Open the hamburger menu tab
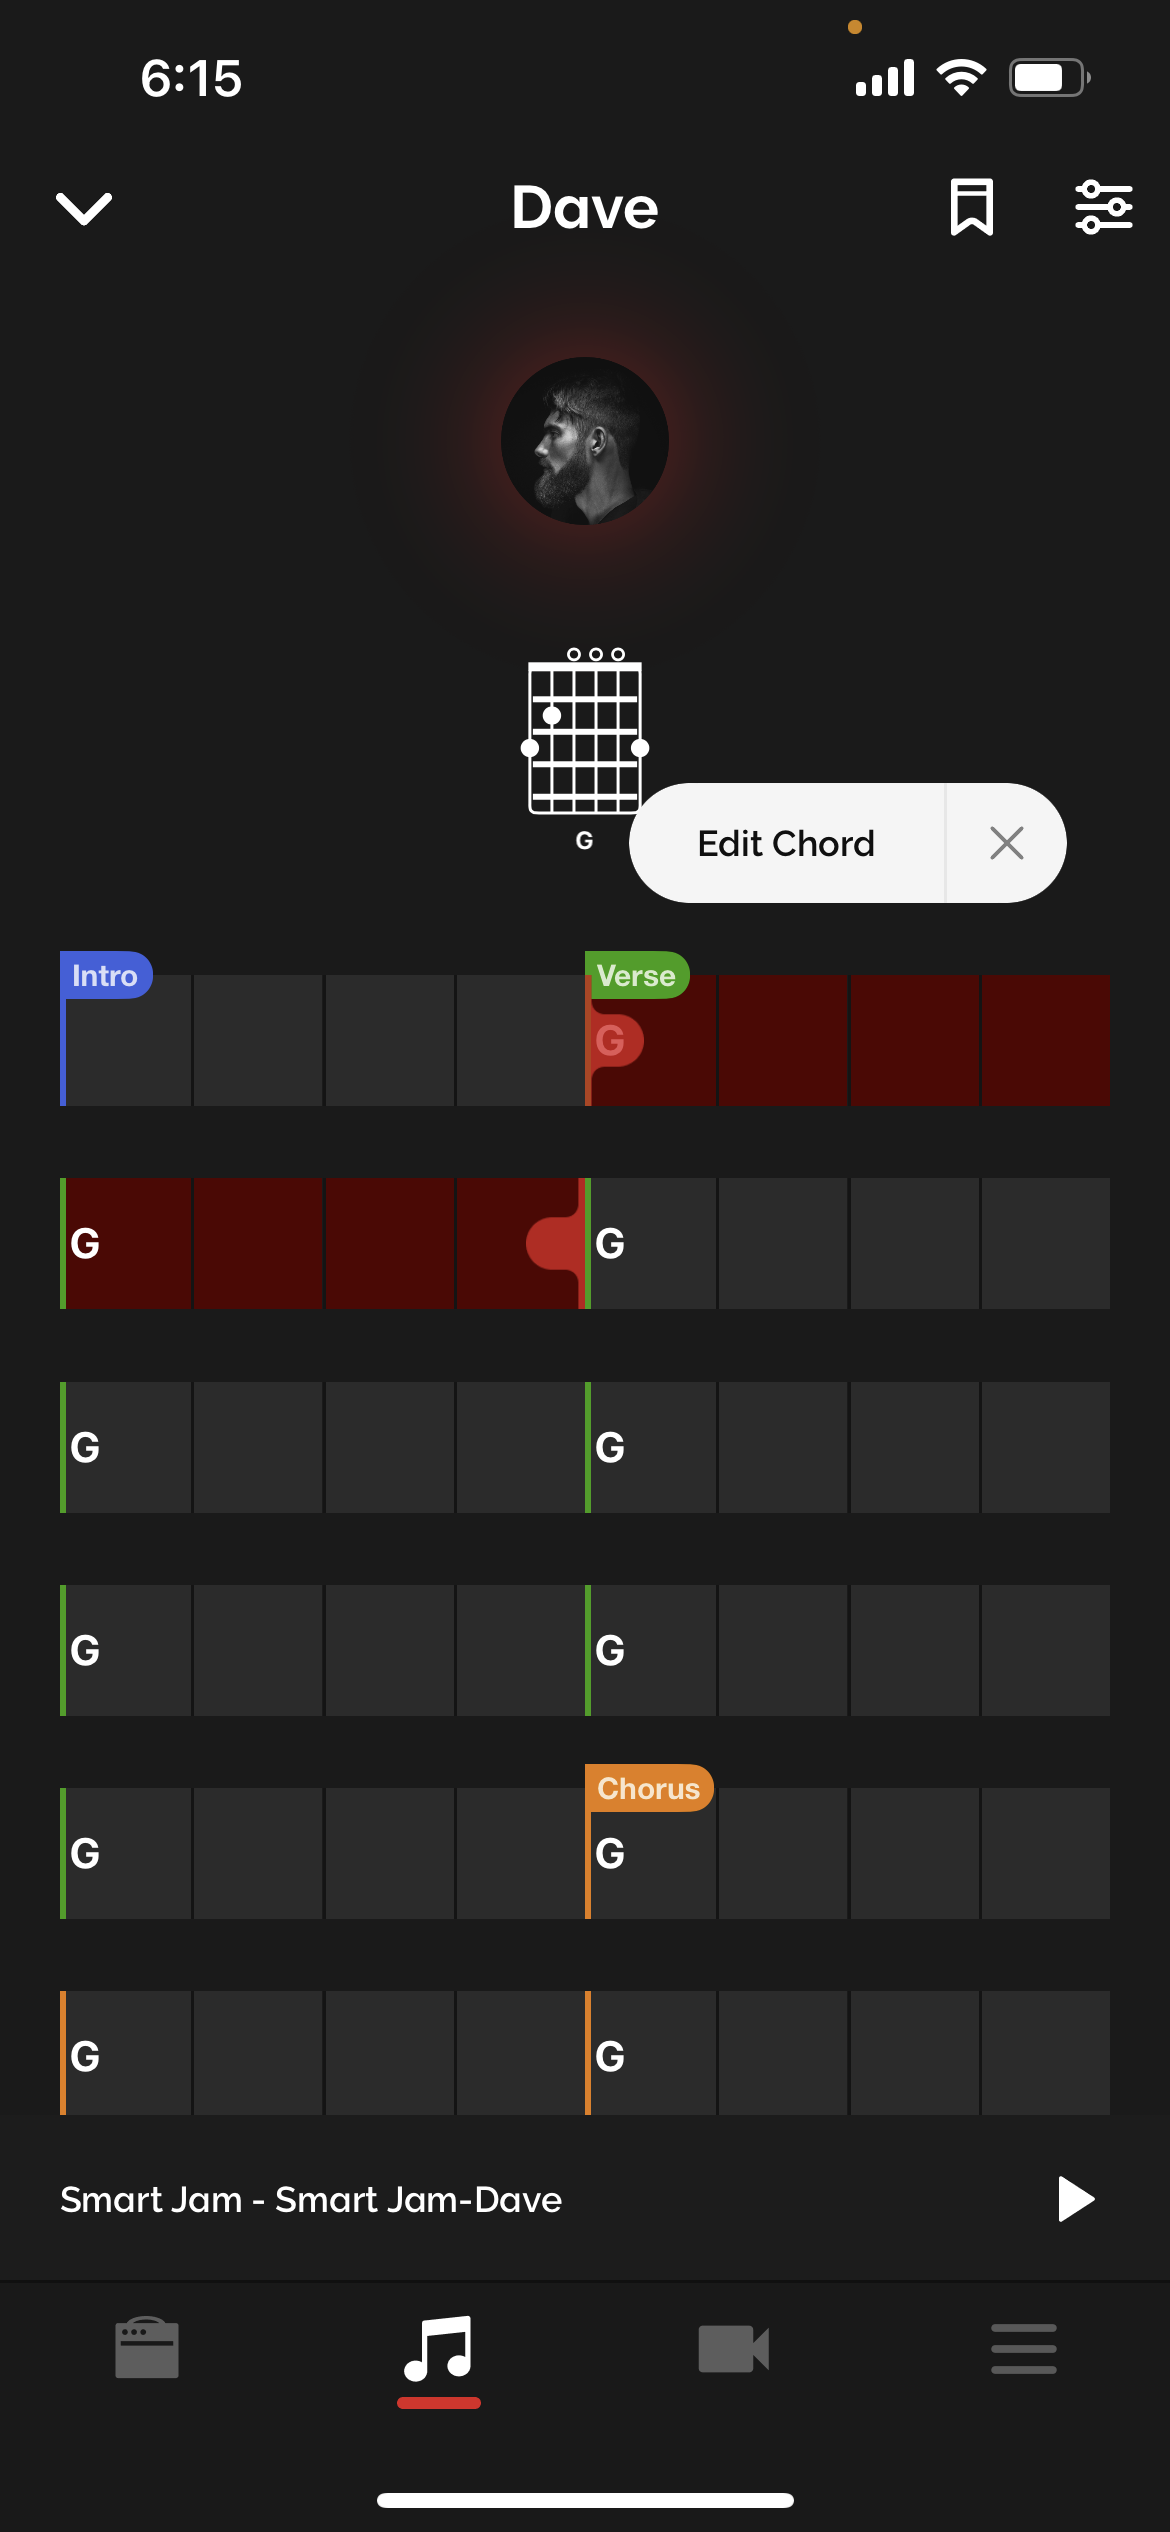This screenshot has height=2532, width=1170. click(1023, 2348)
